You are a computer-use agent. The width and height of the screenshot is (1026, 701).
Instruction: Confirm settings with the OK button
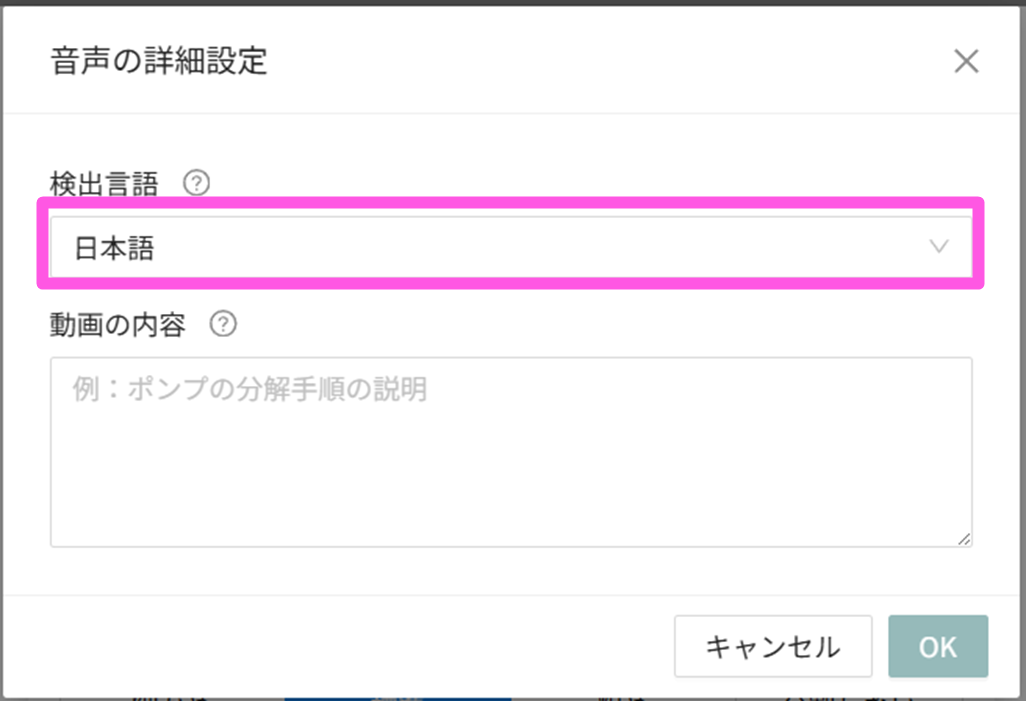pos(938,646)
